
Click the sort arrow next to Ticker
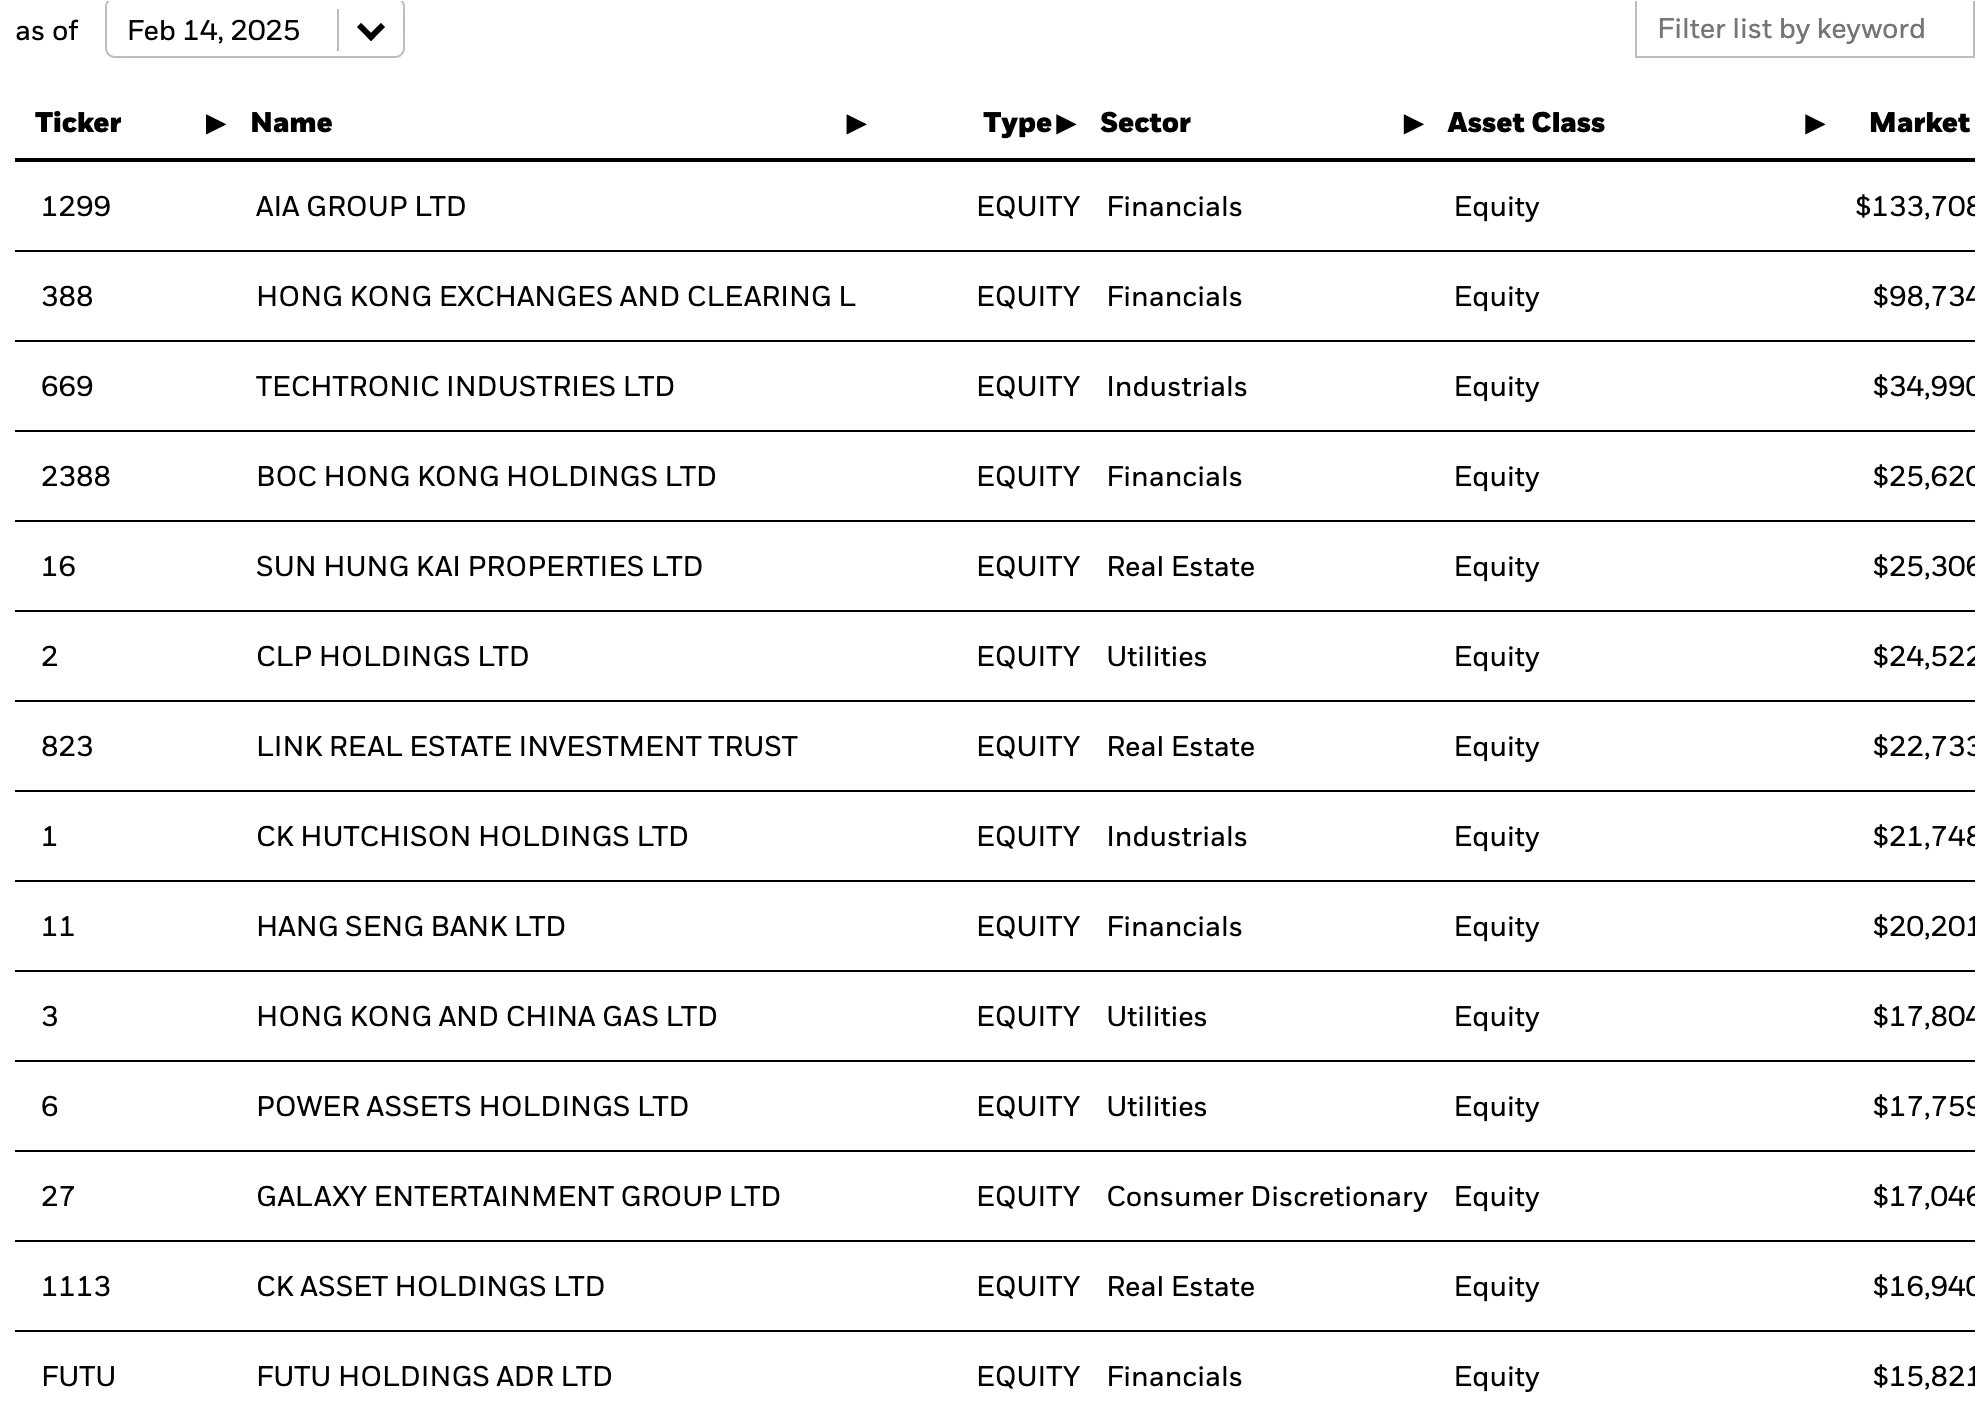click(x=213, y=124)
